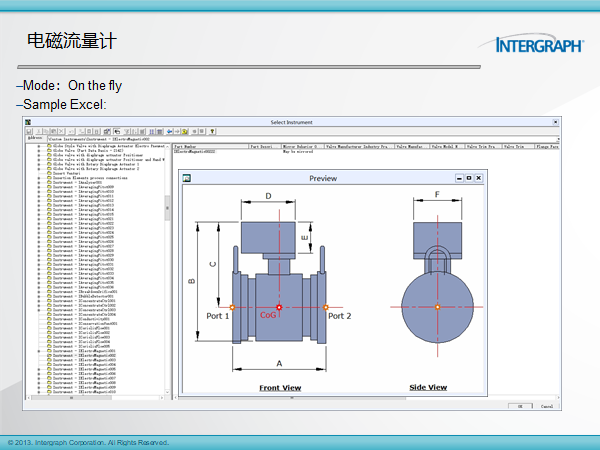Close the Select Instrument window

556,122
